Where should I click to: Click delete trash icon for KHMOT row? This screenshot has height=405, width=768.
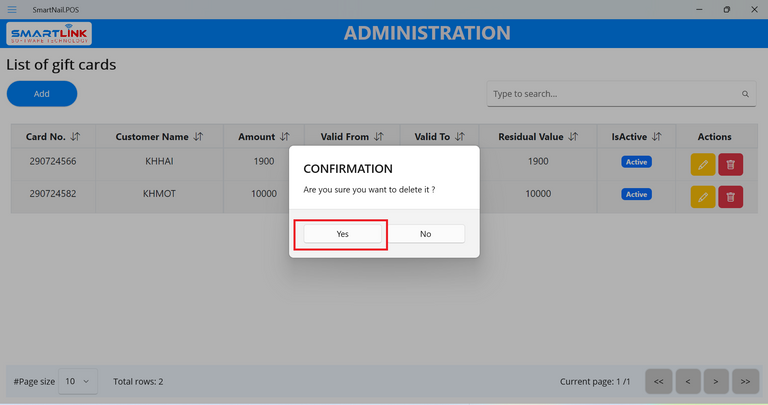tap(731, 196)
